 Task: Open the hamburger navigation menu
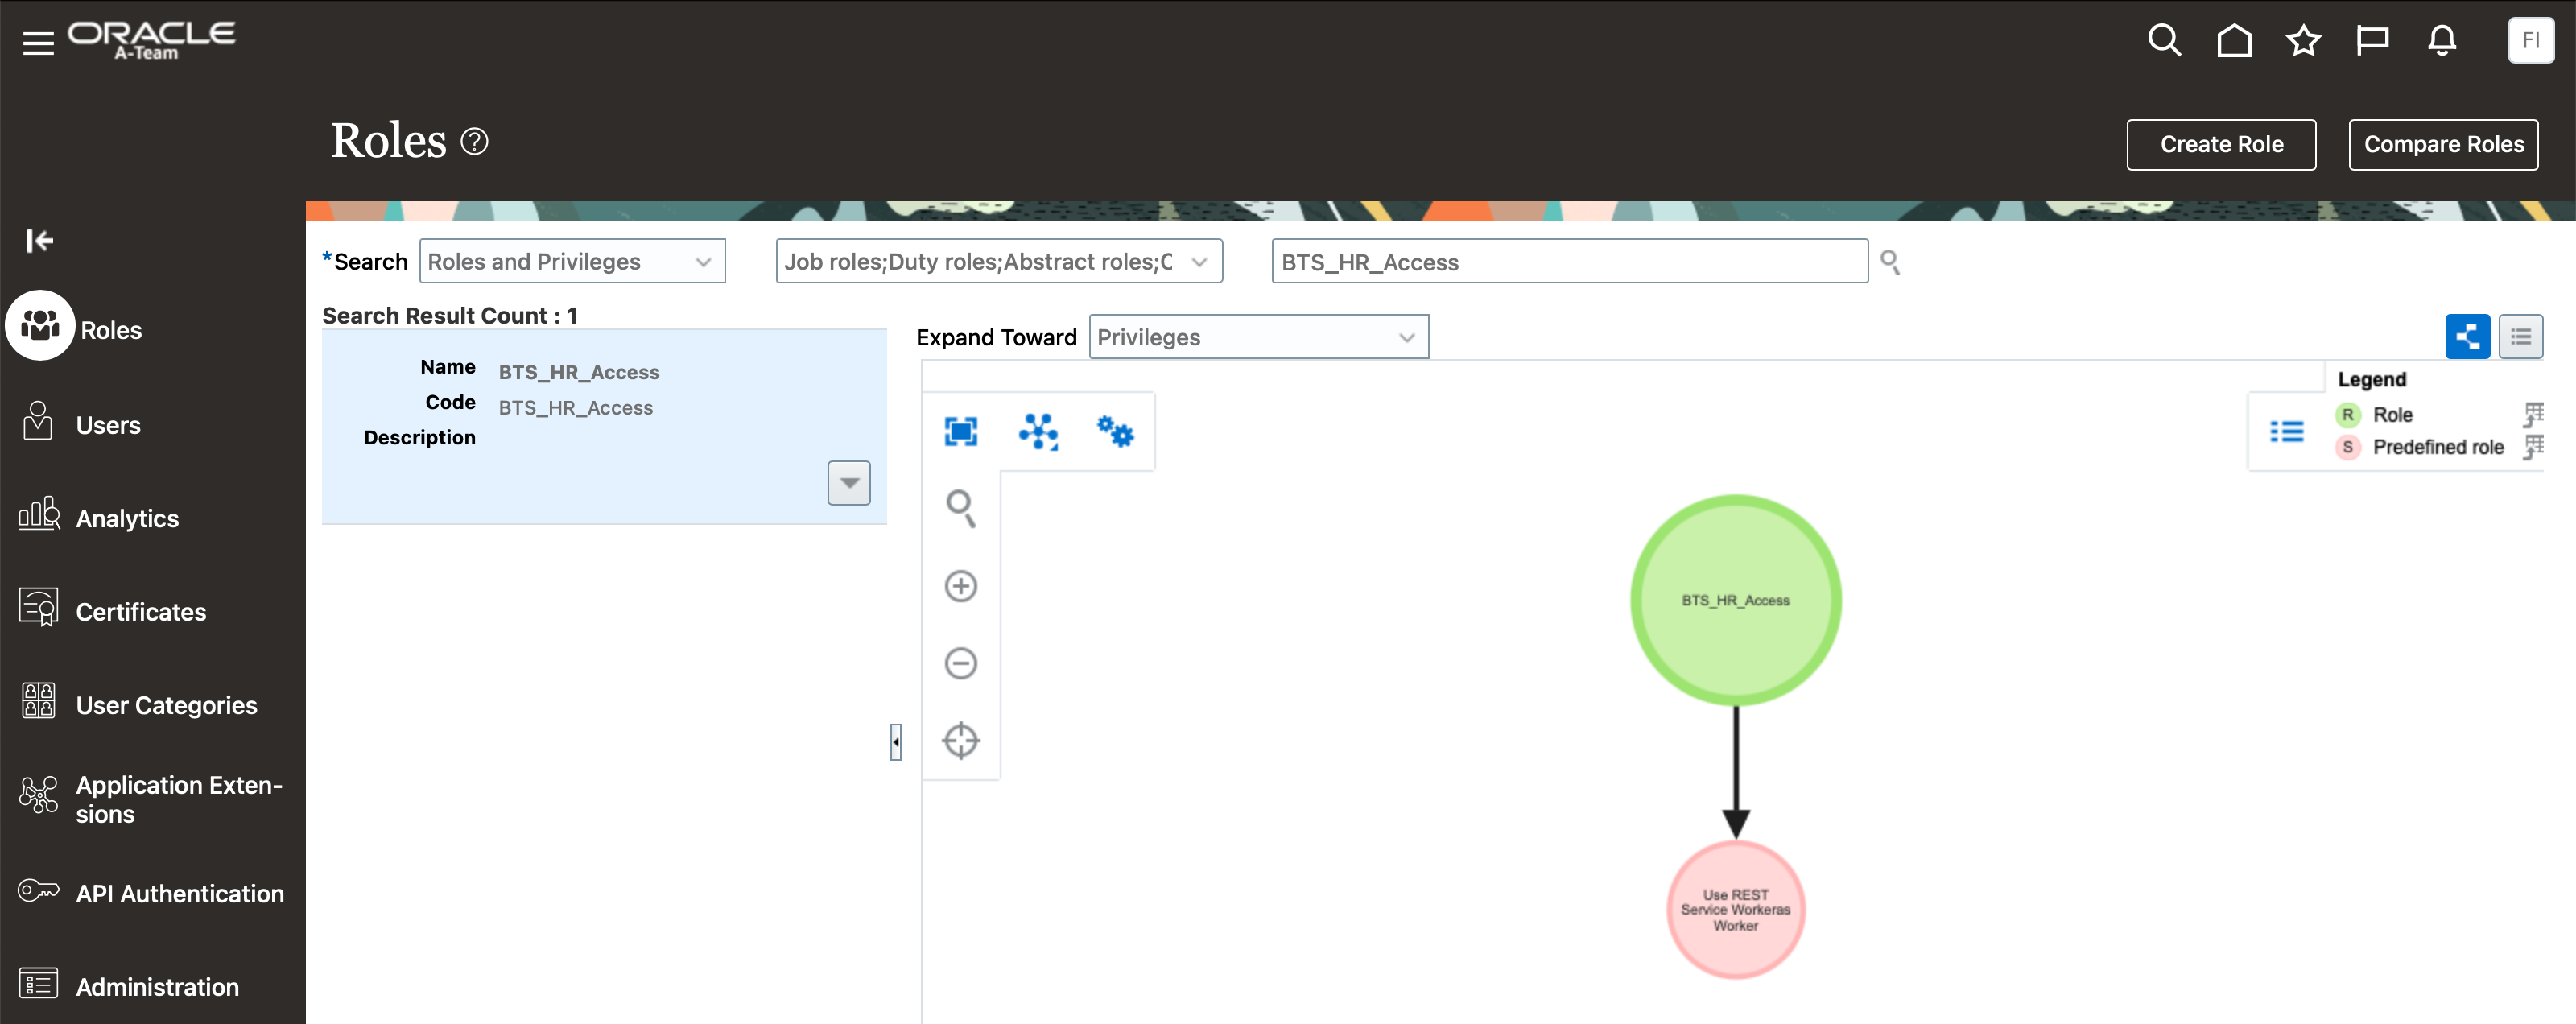pos(38,41)
